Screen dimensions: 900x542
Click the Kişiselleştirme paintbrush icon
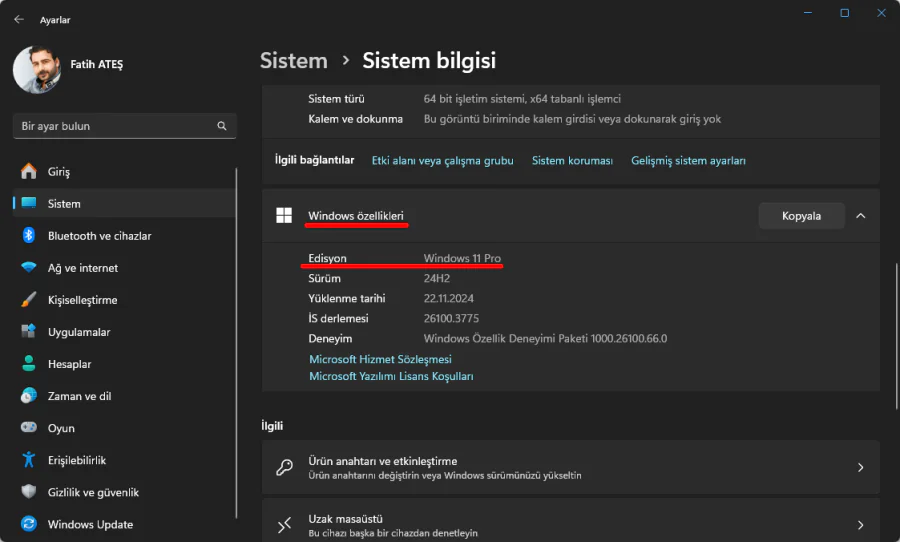click(29, 300)
